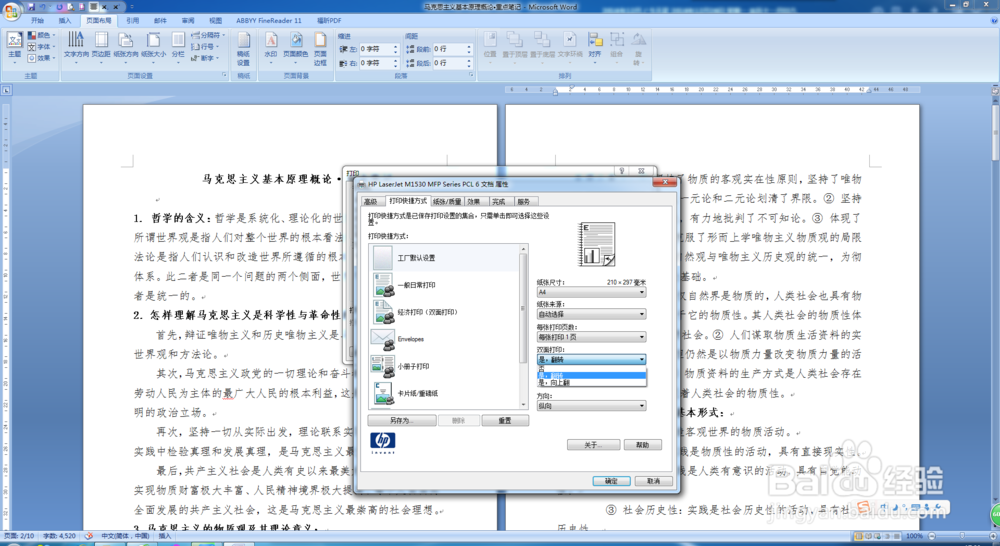Select the 经济打印（双面打印） shortcut
The width and height of the screenshot is (1000, 546).
click(x=445, y=312)
